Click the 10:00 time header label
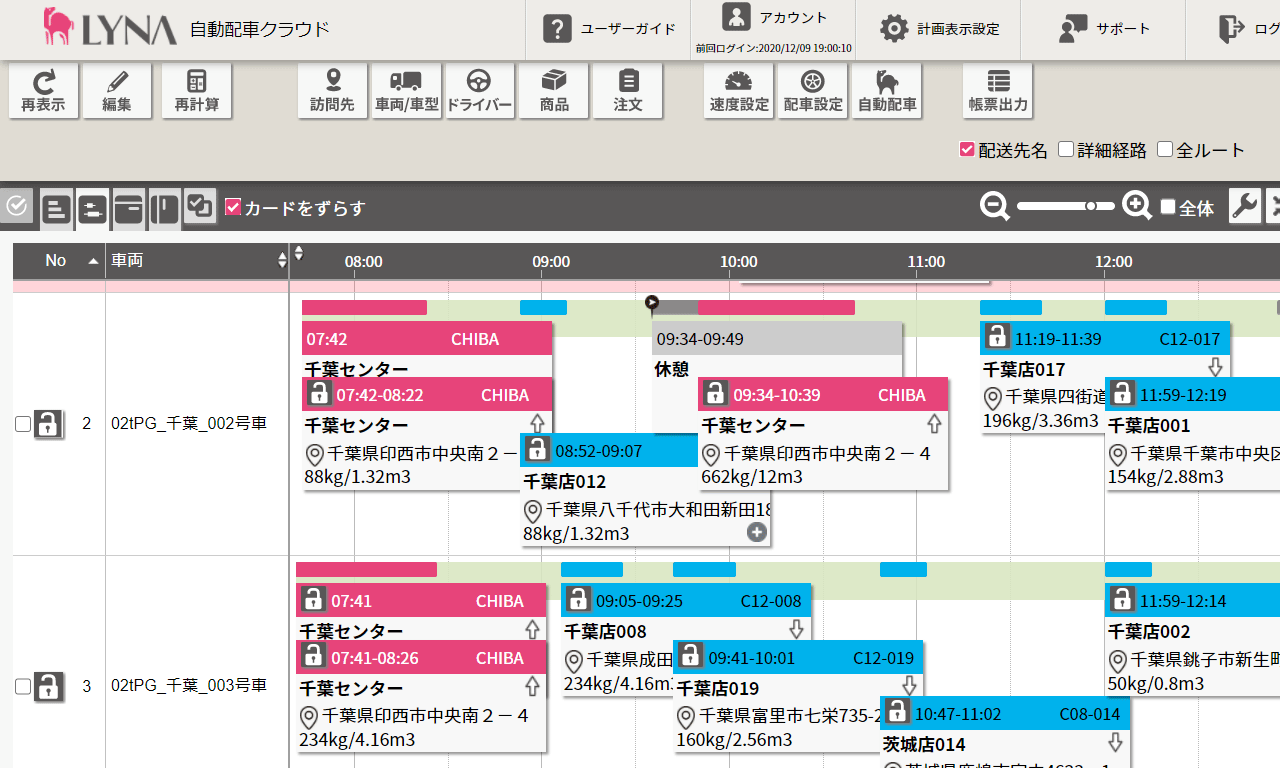 (738, 261)
